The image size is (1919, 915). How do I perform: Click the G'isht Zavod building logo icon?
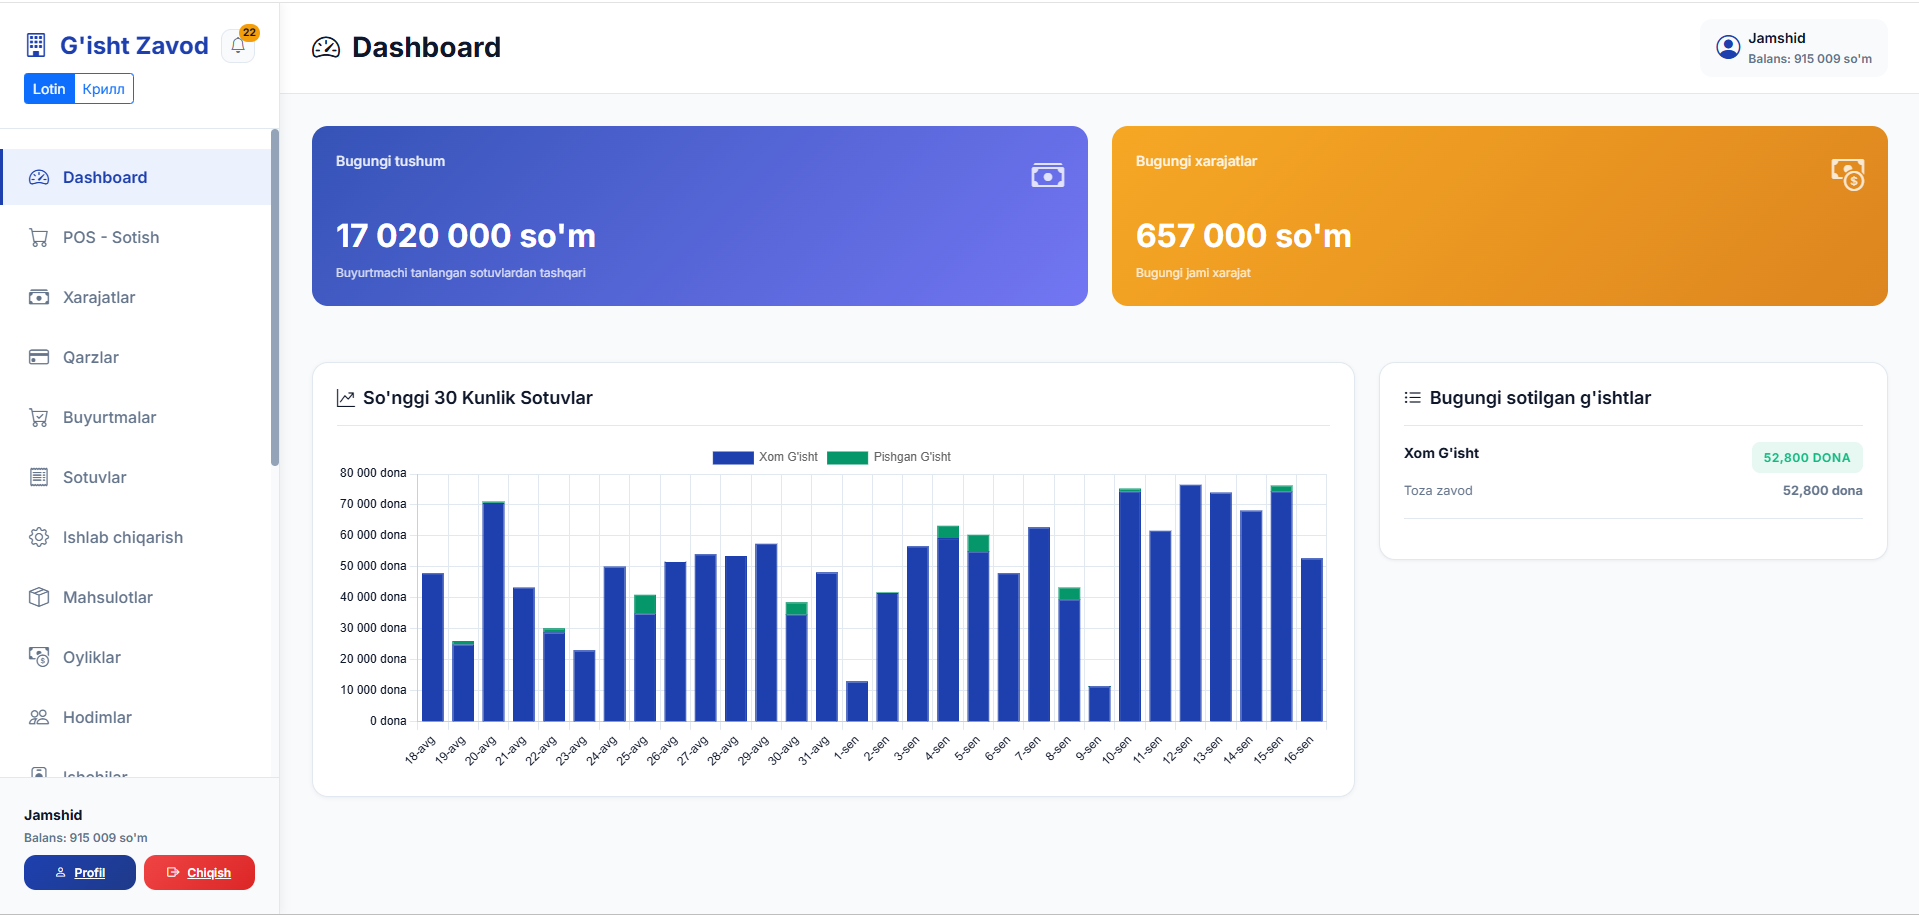point(36,45)
